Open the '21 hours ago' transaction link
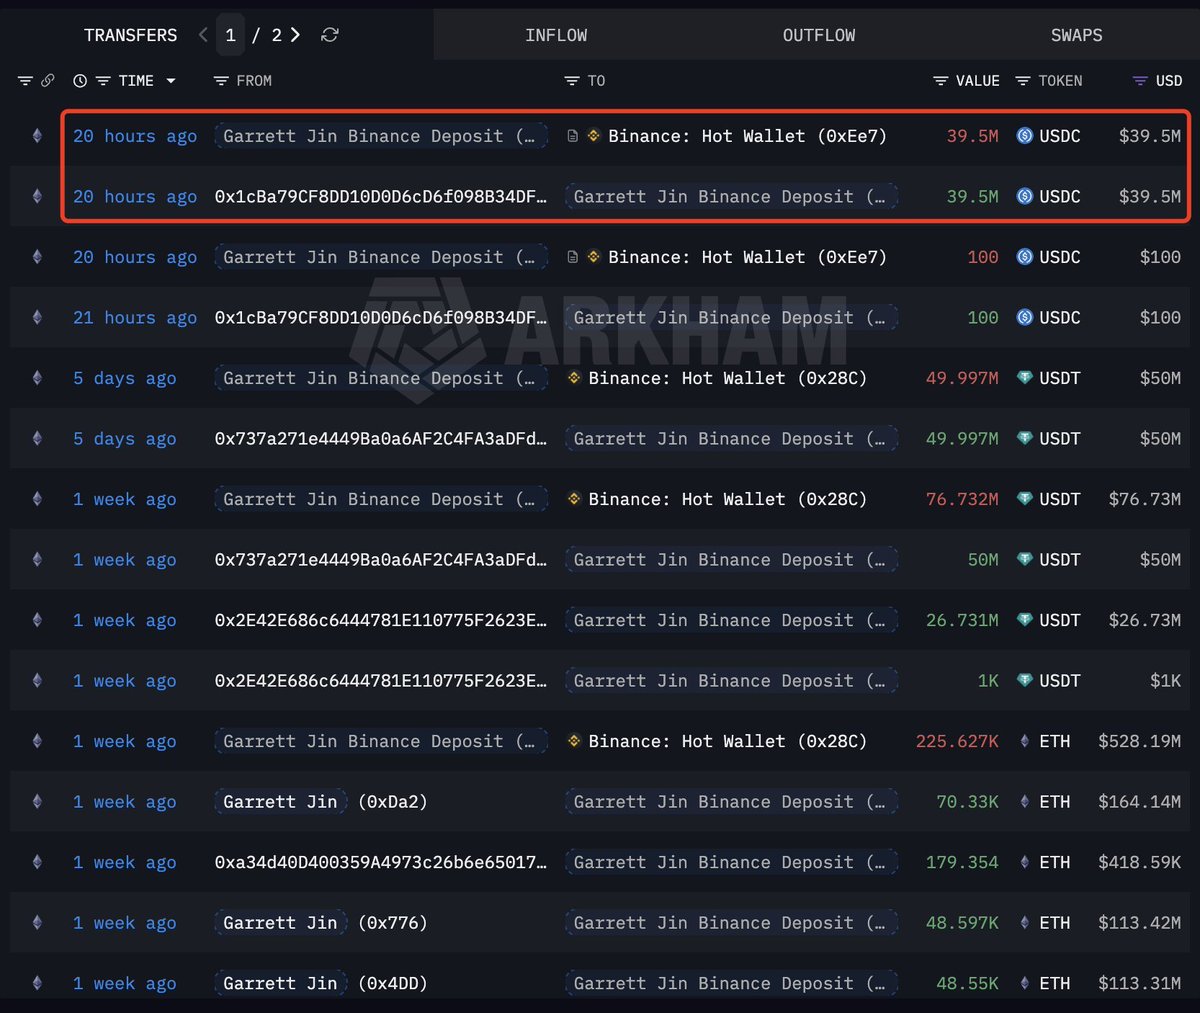Screen dimensions: 1200x1013 point(135,318)
